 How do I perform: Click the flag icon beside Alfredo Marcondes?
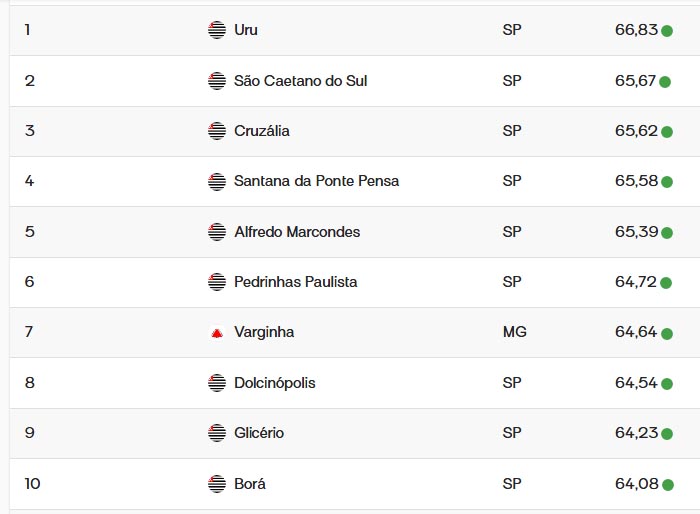coord(217,232)
